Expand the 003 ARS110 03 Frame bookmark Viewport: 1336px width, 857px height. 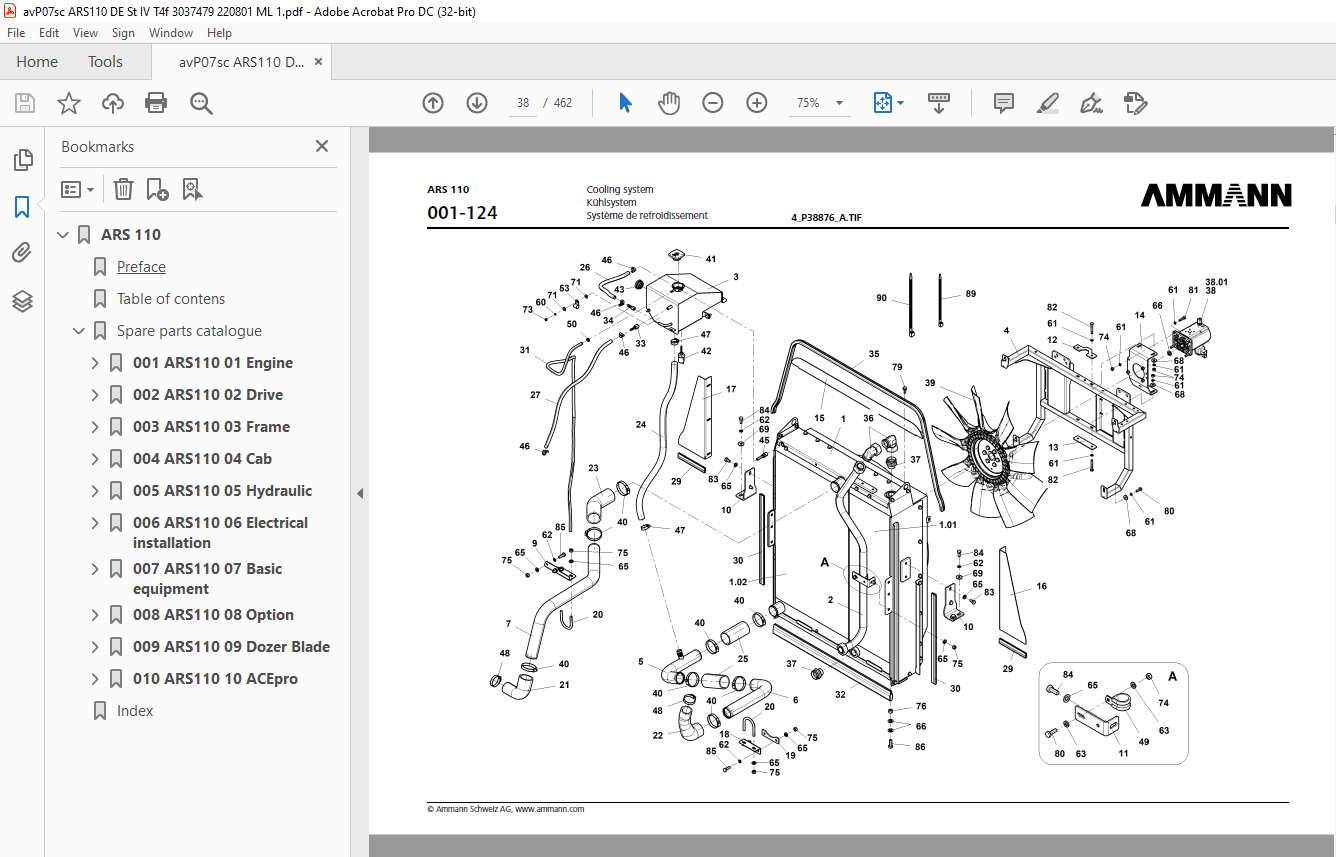pyautogui.click(x=95, y=427)
